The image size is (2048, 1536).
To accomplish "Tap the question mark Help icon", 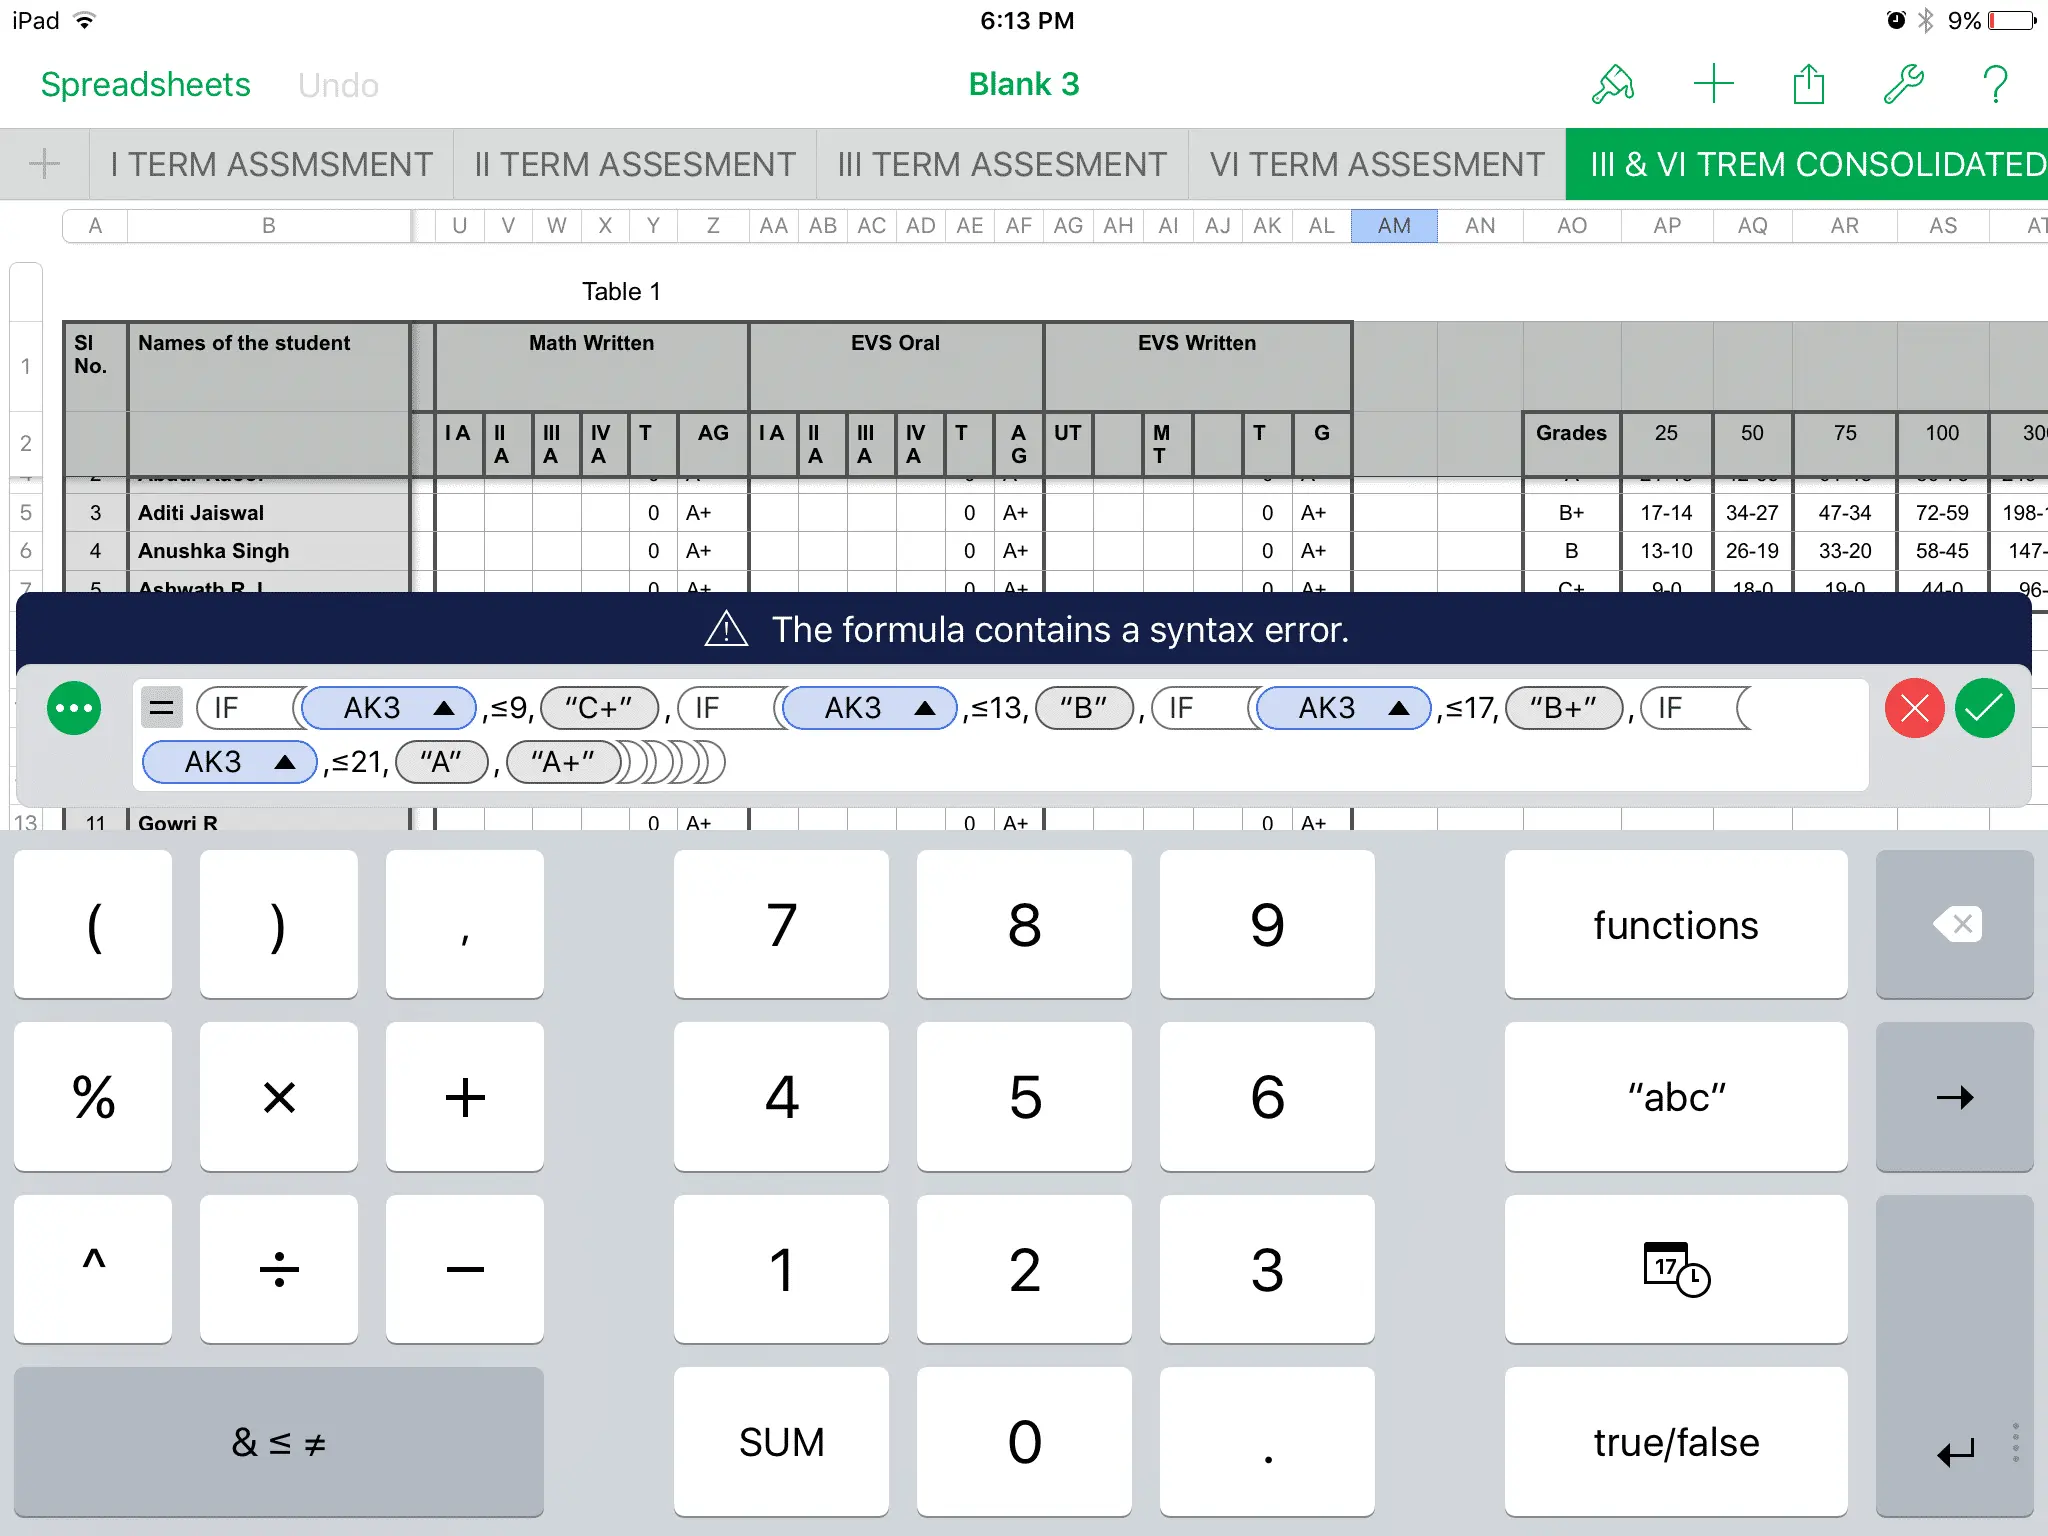I will pyautogui.click(x=1995, y=85).
